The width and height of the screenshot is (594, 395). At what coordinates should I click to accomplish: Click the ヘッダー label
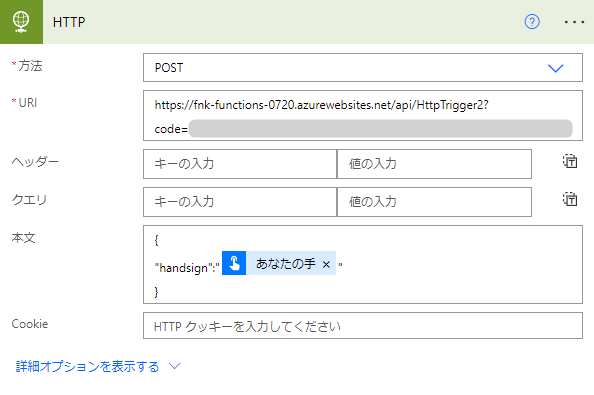(35, 162)
